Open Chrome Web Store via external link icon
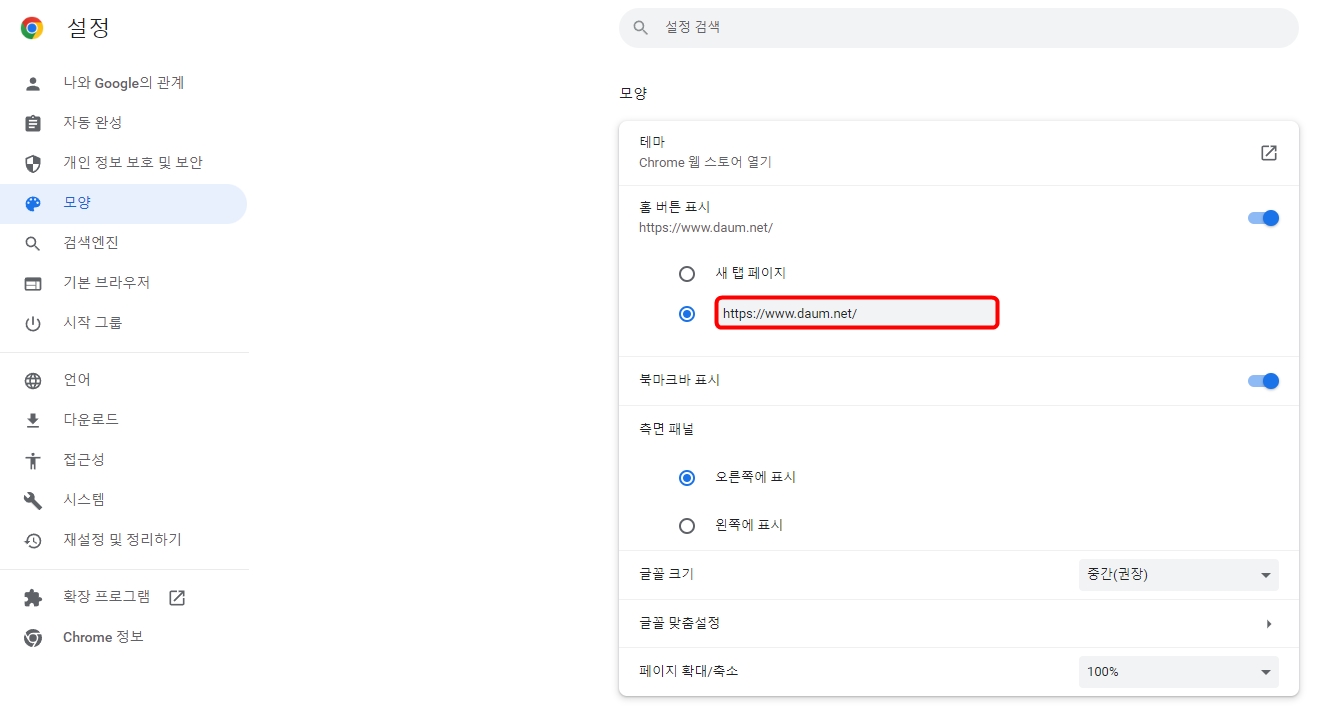Screen dimensions: 1322x716 [1268, 152]
